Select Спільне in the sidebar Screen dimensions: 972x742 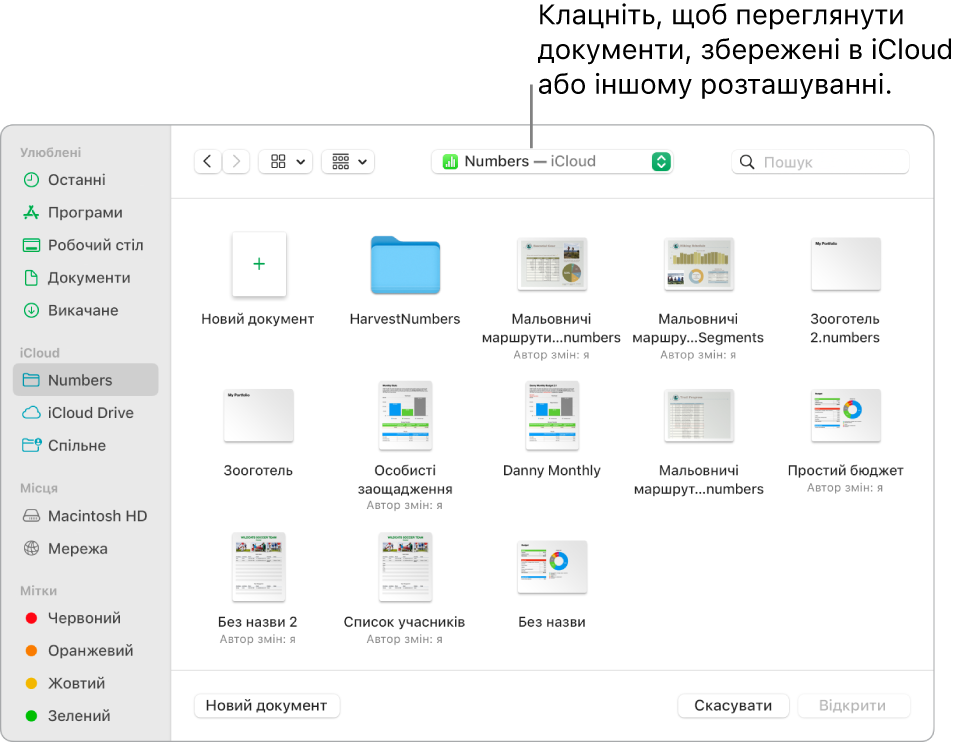pyautogui.click(x=86, y=445)
